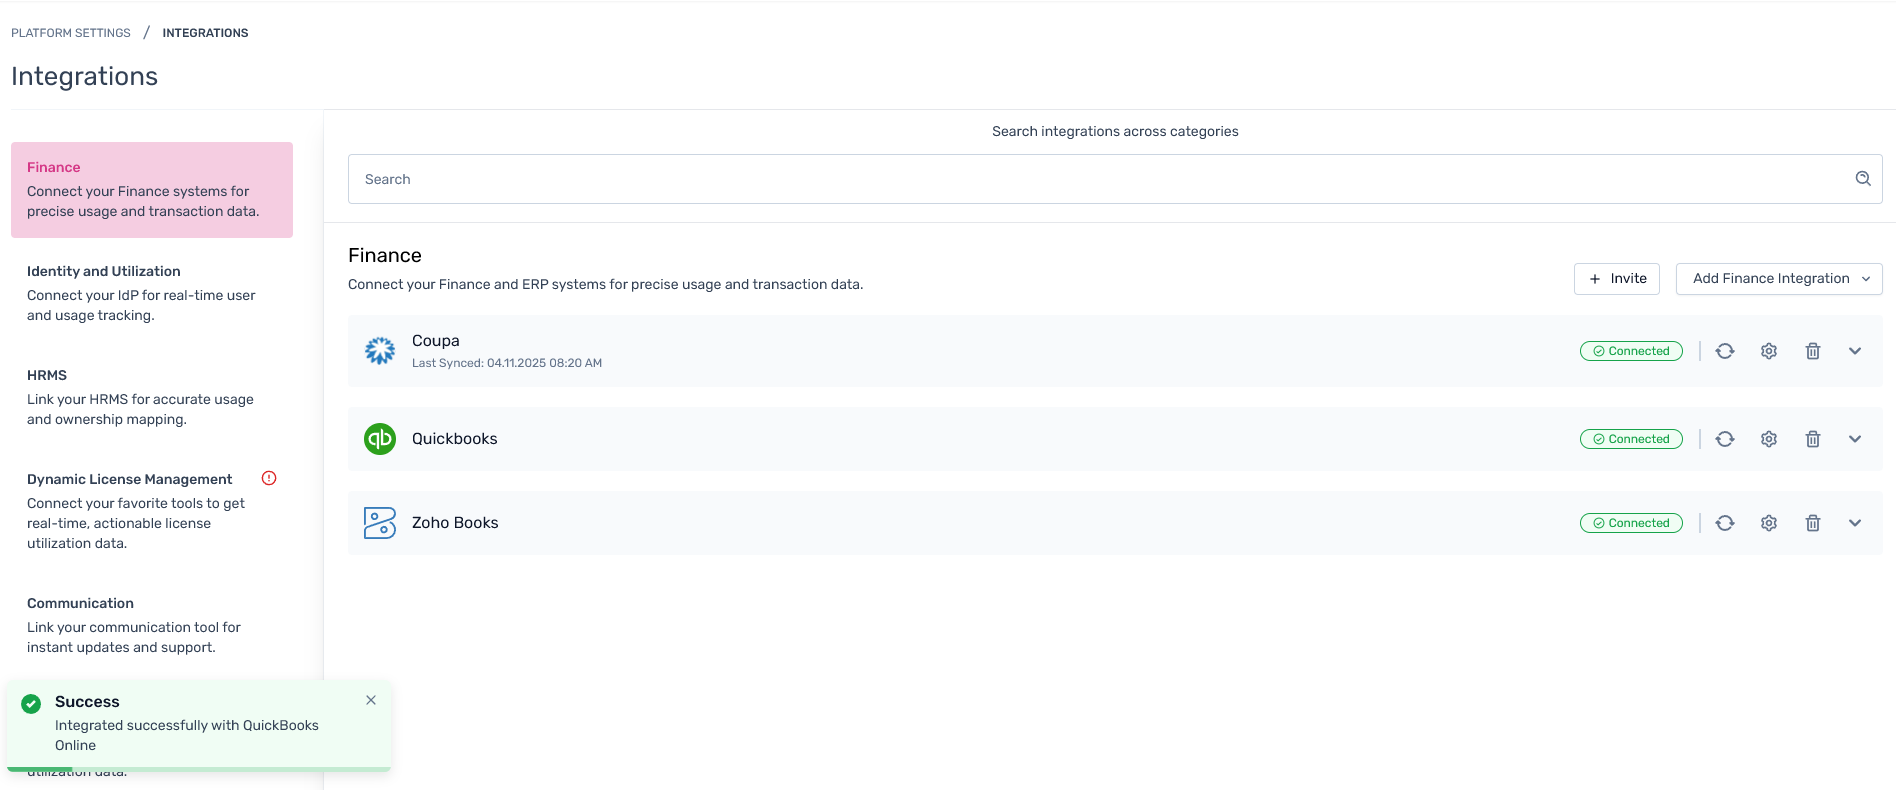Delete the Quickbooks integration
The image size is (1896, 790).
coord(1813,439)
